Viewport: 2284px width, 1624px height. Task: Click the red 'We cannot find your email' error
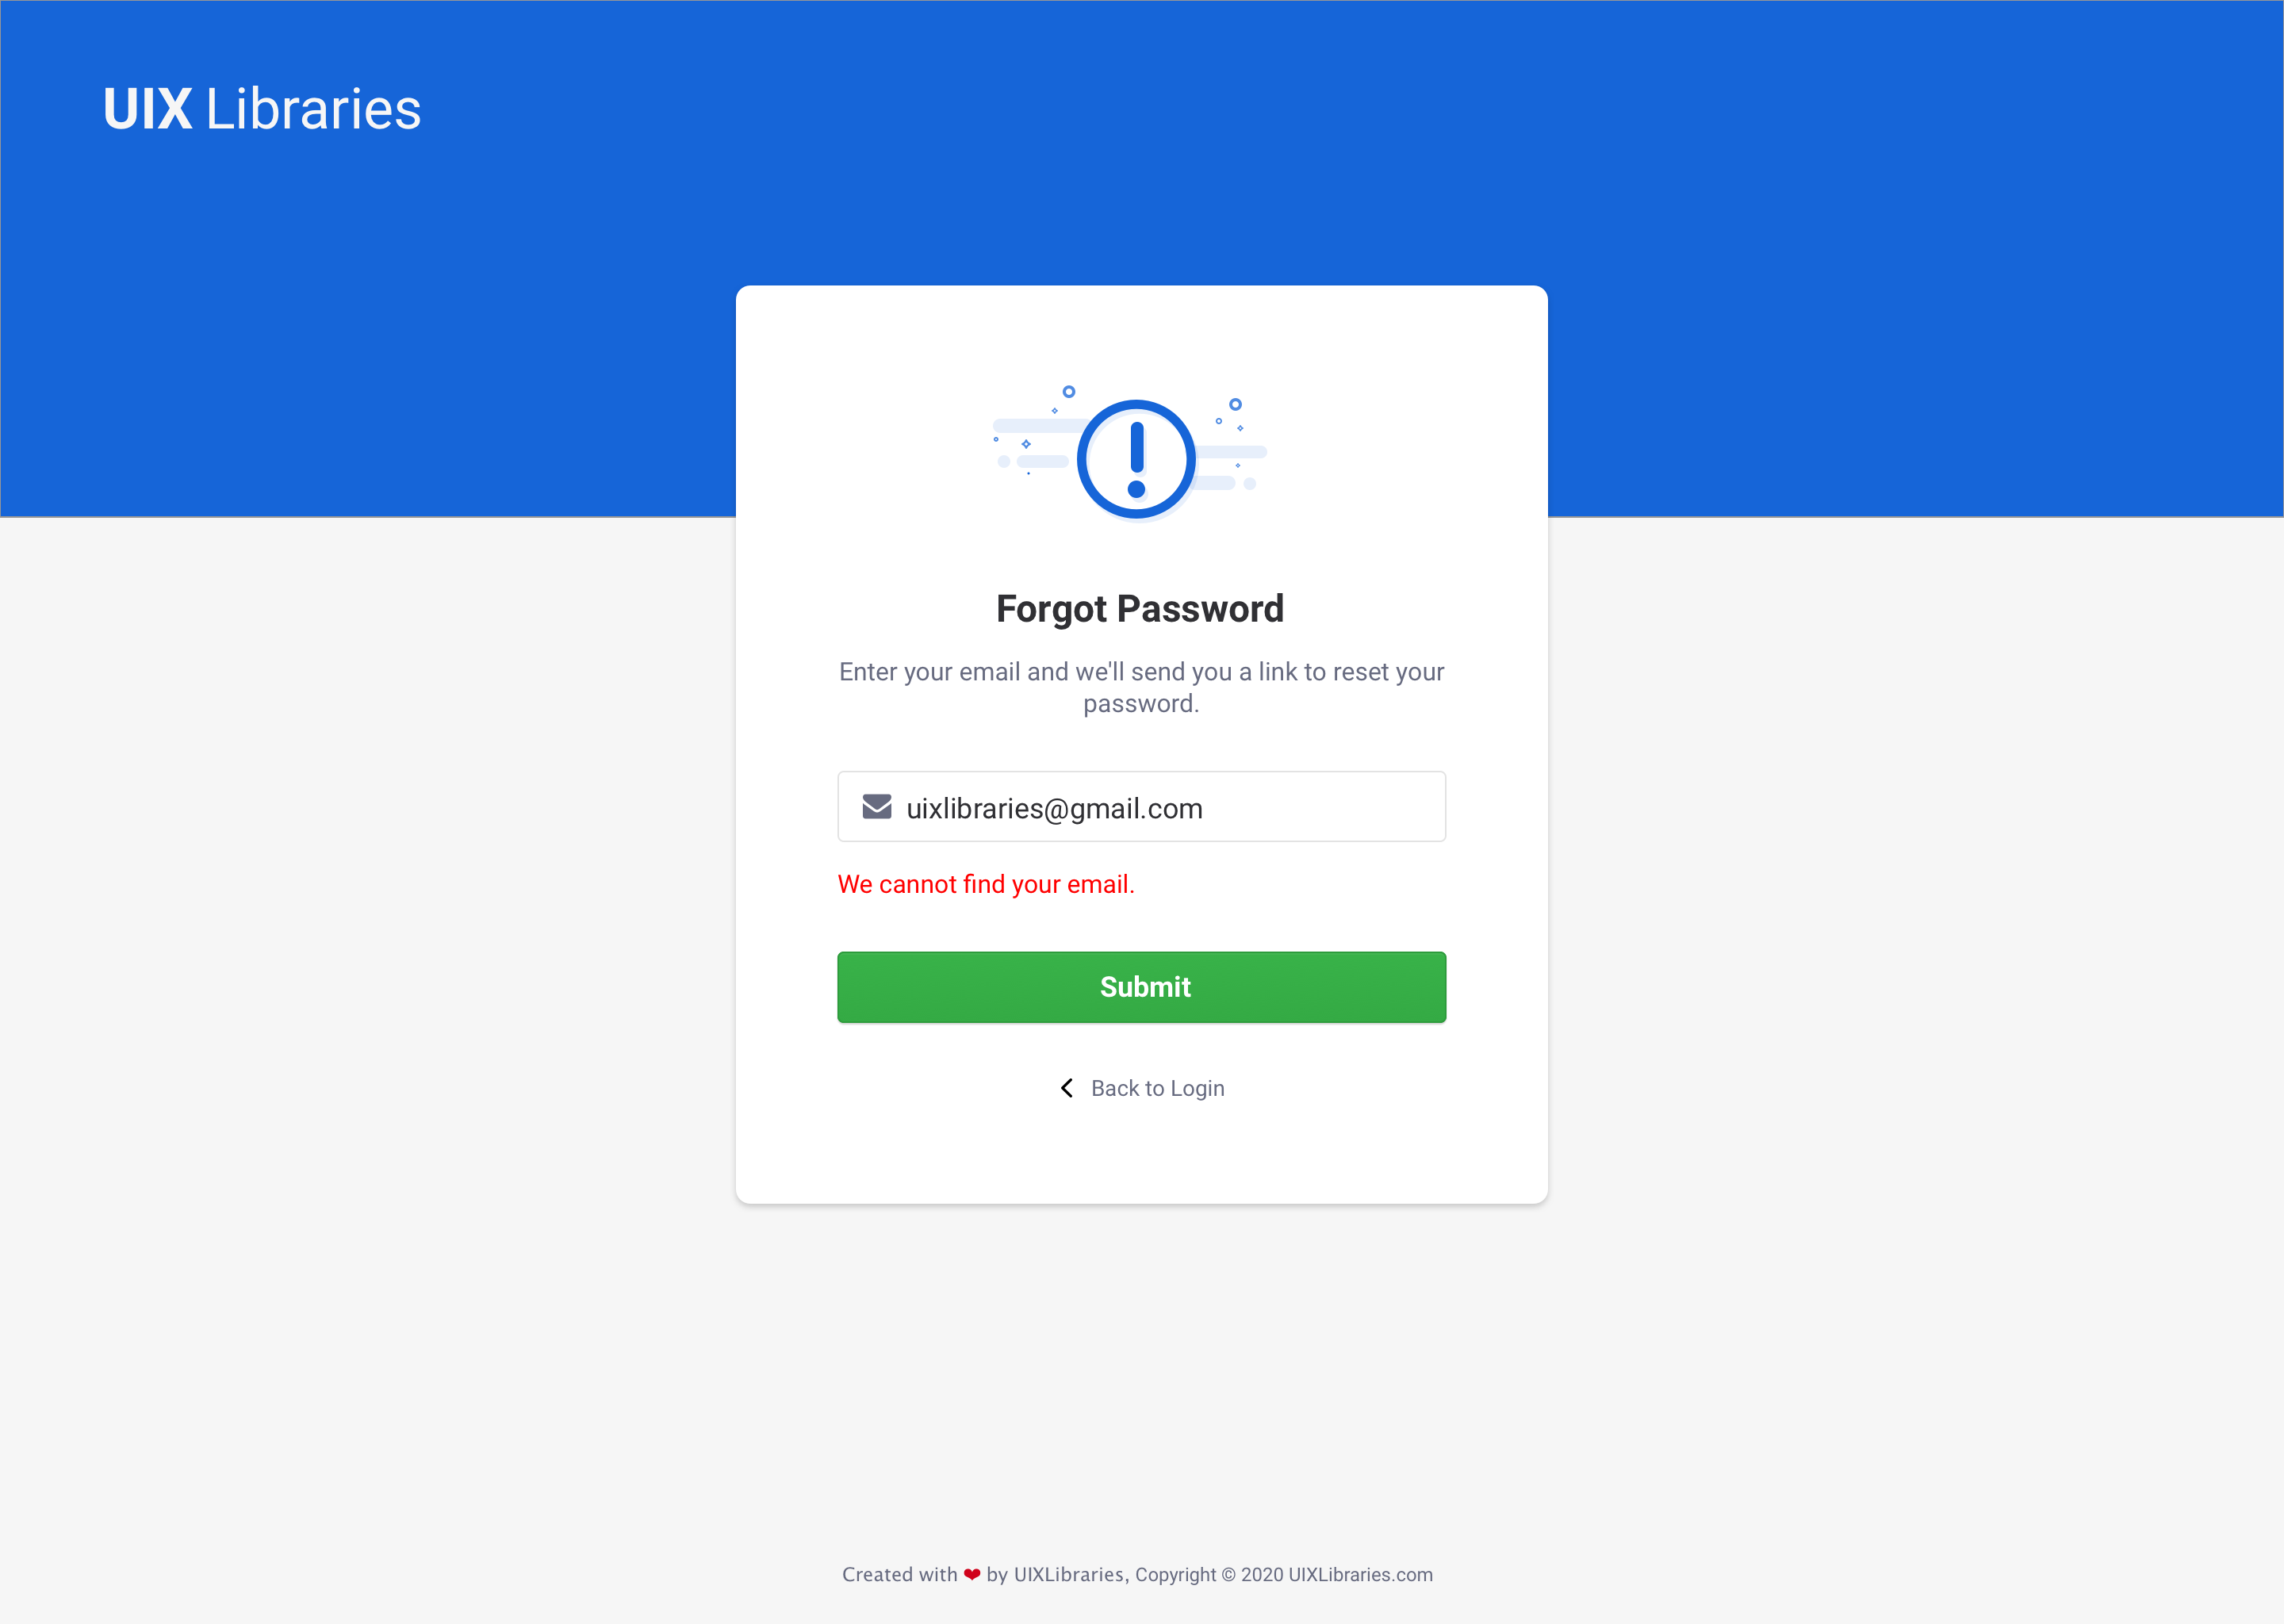(x=986, y=884)
